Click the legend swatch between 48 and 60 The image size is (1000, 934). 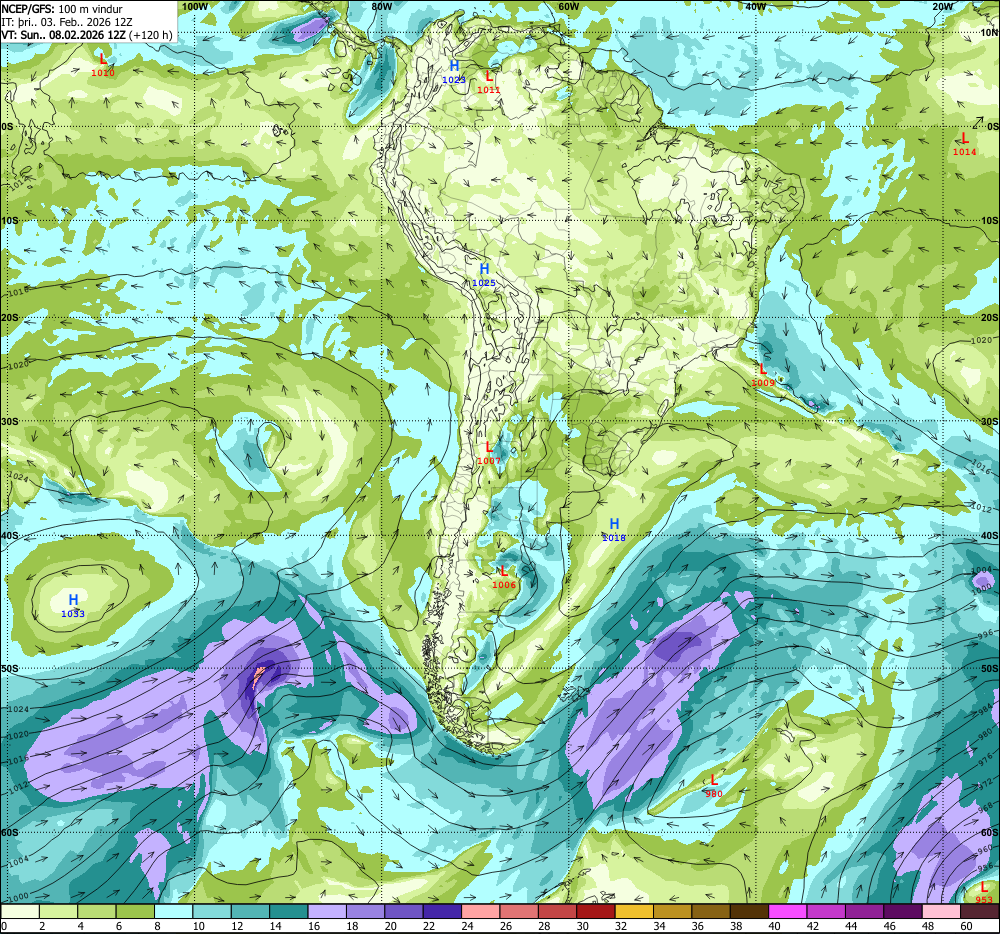(941, 911)
